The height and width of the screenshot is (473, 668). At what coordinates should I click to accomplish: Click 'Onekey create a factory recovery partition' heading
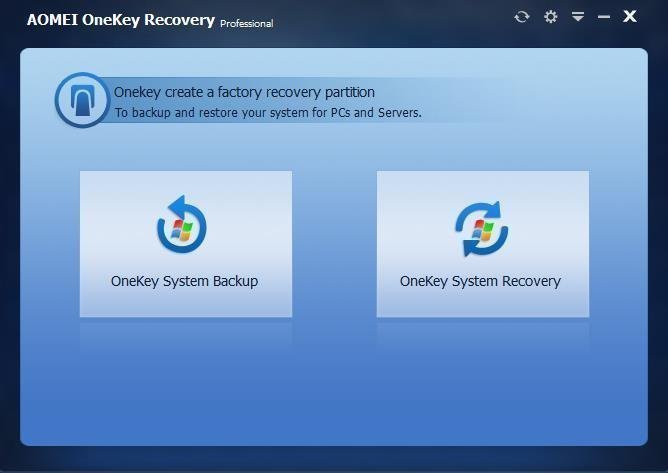pos(244,92)
